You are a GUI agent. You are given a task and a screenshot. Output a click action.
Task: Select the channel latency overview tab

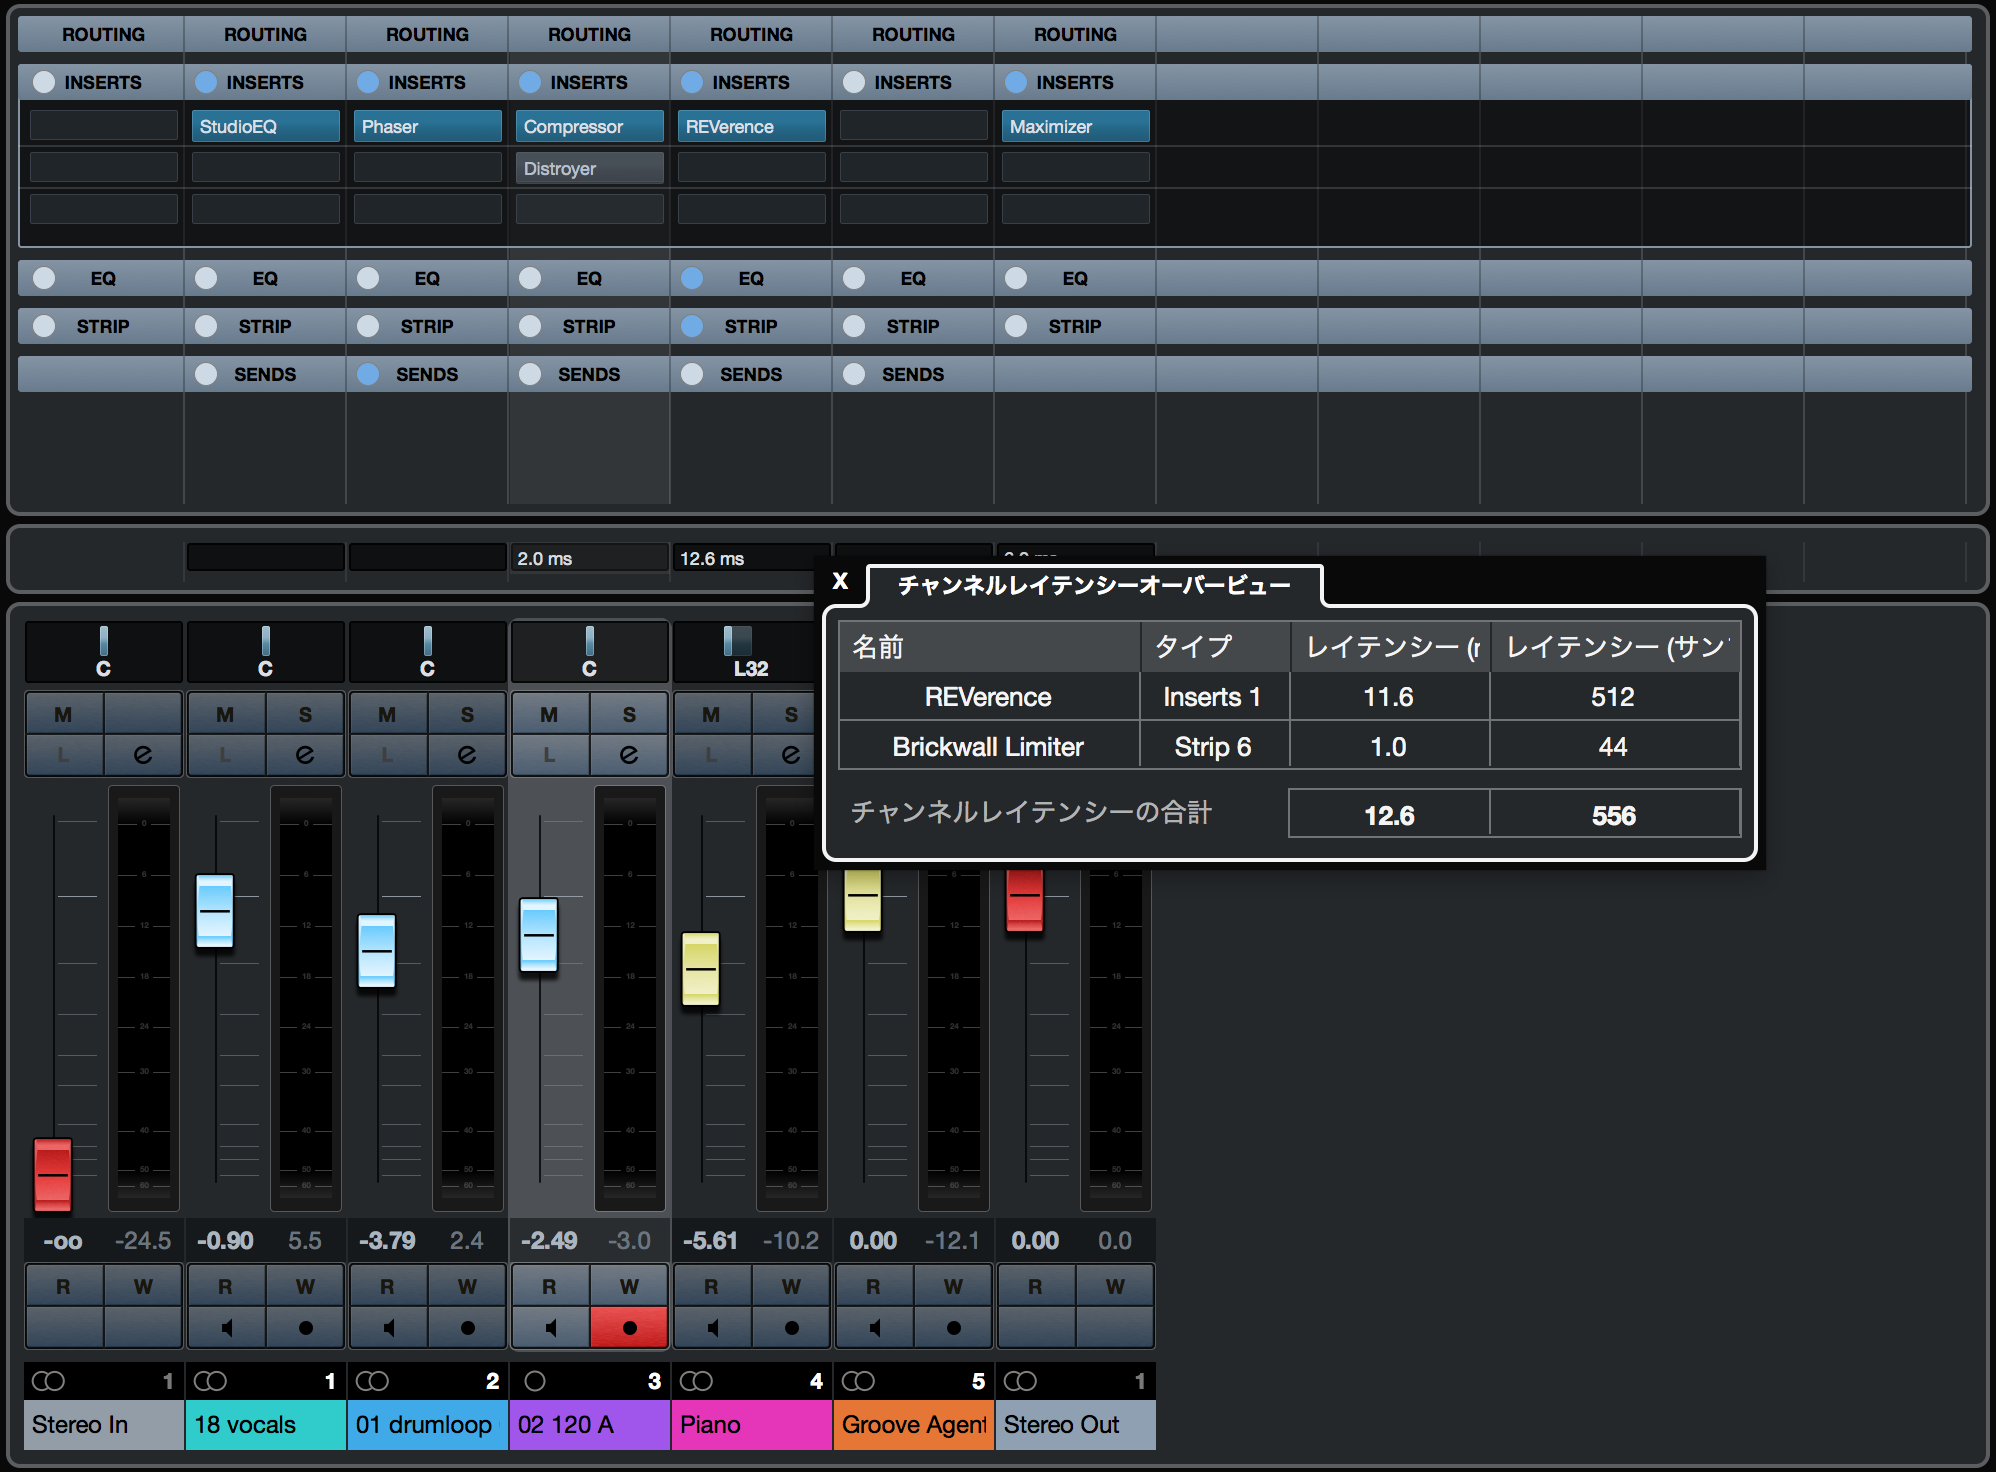point(1093,585)
